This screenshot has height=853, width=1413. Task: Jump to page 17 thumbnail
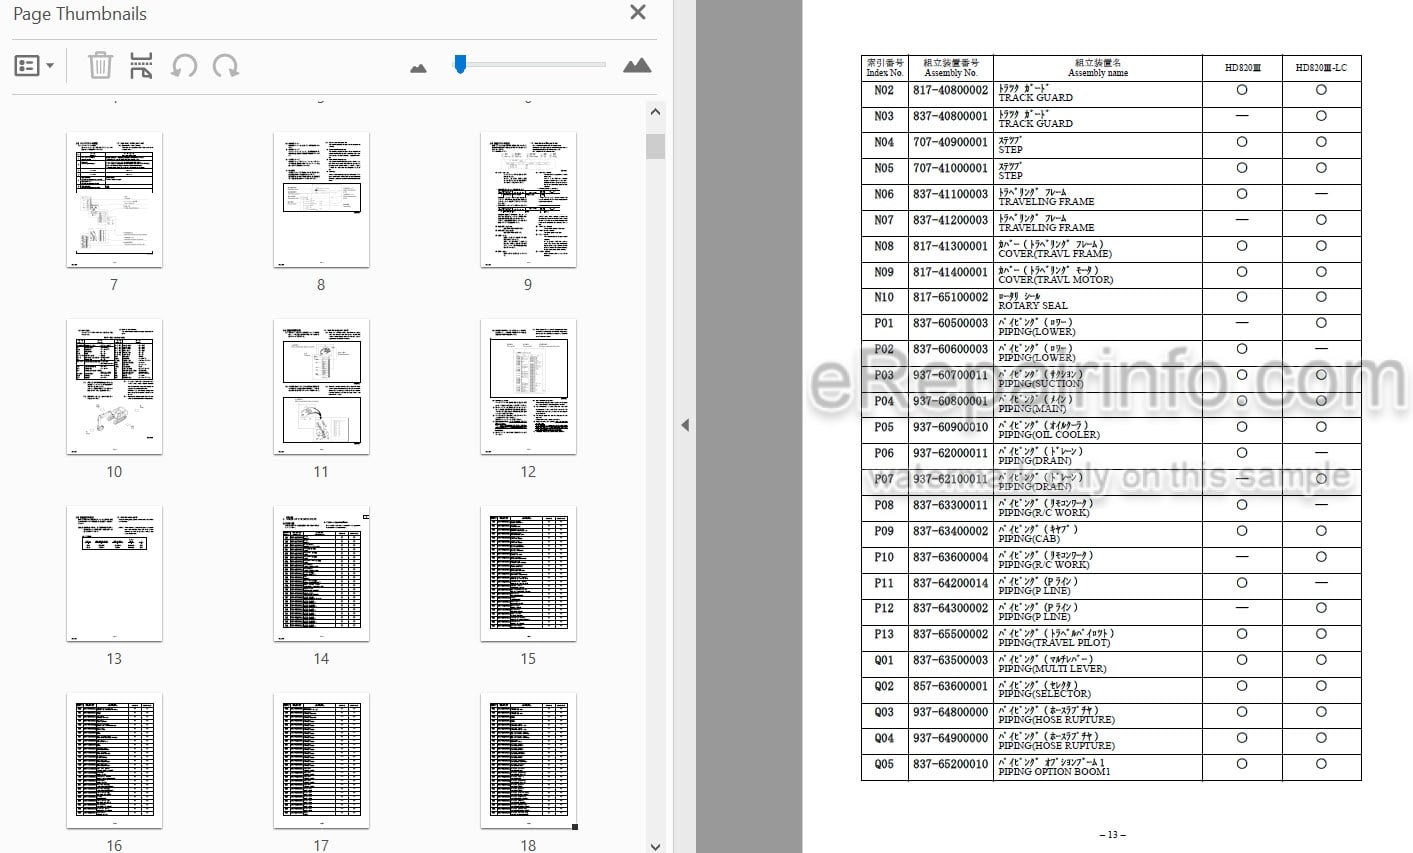point(321,761)
